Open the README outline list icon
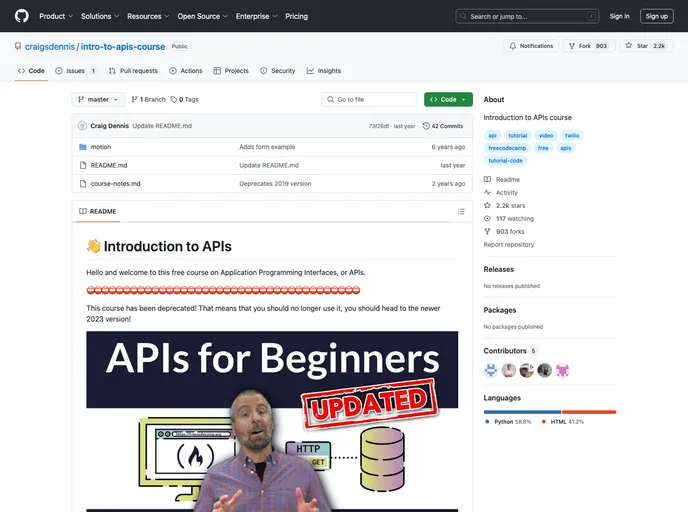 coord(461,211)
